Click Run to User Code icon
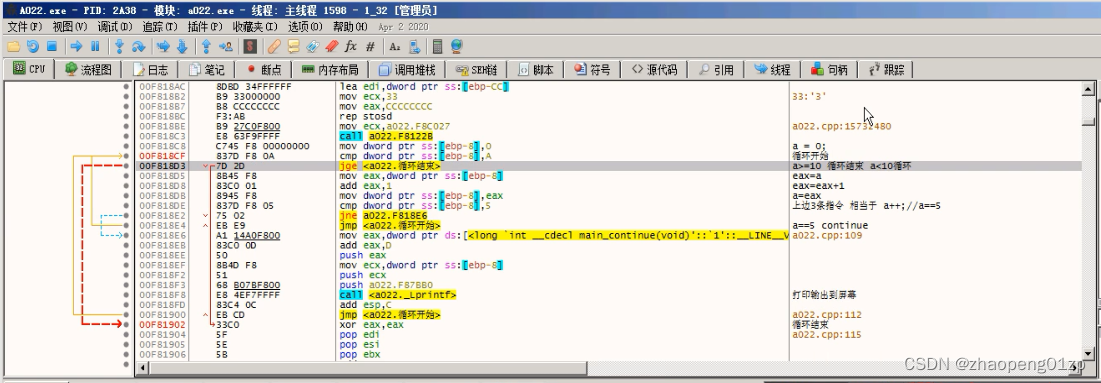Image resolution: width=1101 pixels, height=383 pixels. pyautogui.click(x=225, y=47)
